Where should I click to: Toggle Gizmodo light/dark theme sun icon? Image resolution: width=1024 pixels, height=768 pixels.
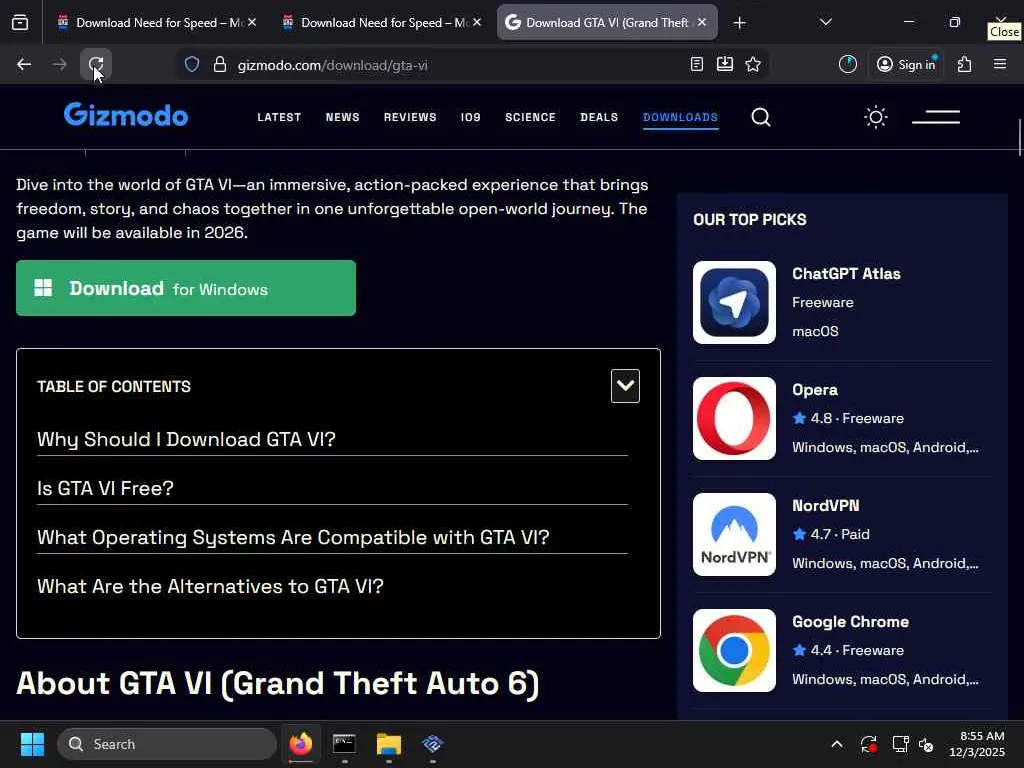[x=876, y=118]
